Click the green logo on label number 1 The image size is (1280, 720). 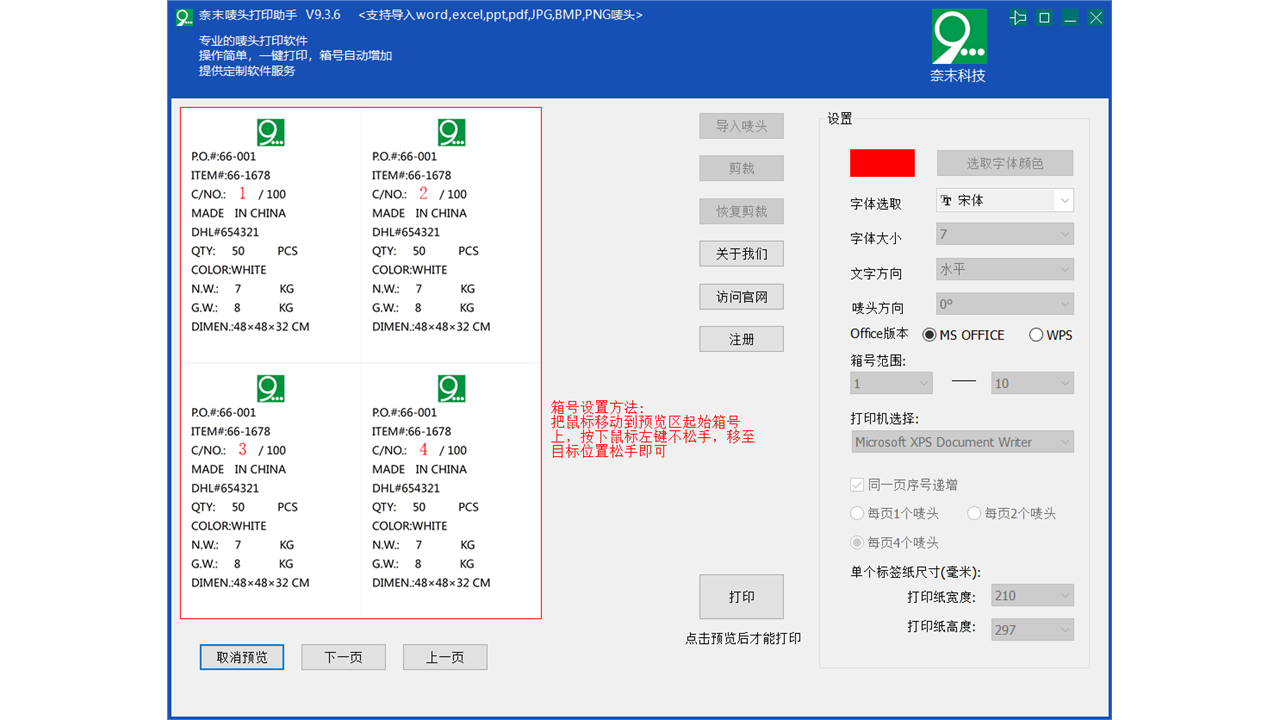[271, 132]
